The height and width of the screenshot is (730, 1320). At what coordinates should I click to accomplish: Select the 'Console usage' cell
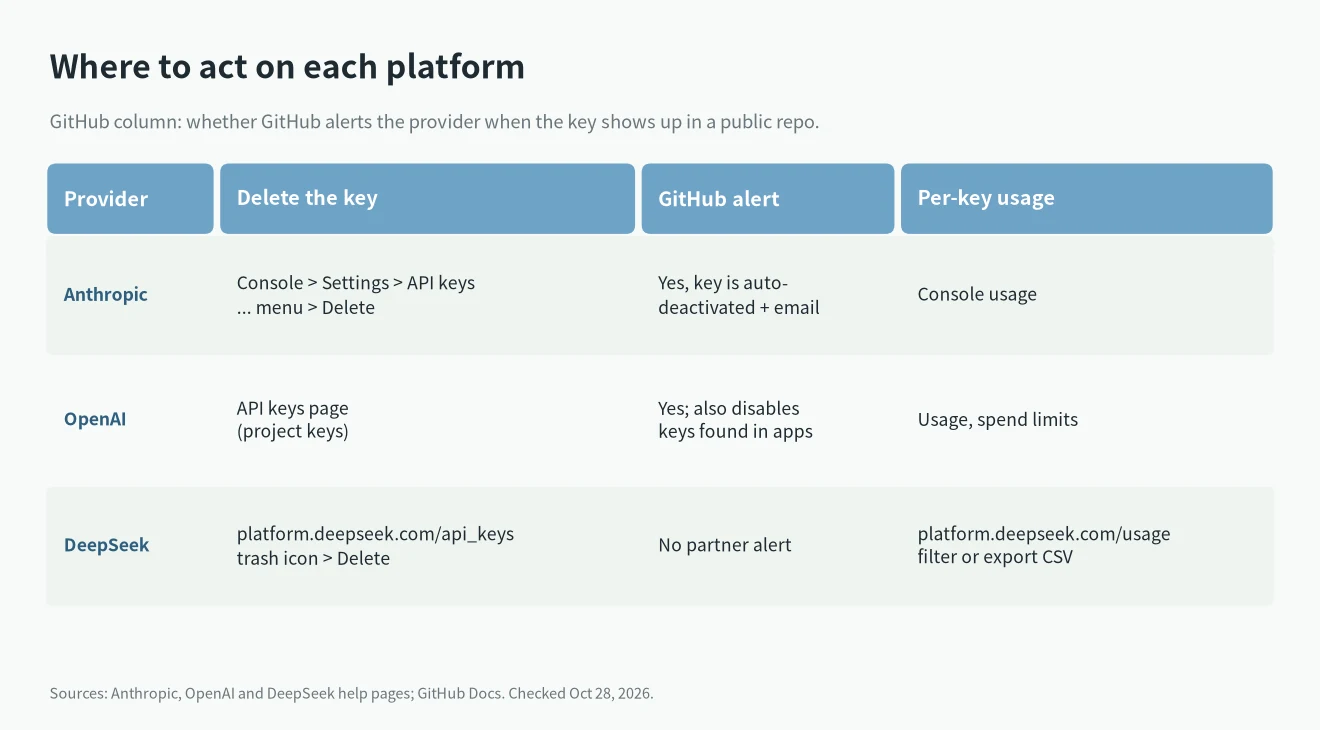coord(977,294)
